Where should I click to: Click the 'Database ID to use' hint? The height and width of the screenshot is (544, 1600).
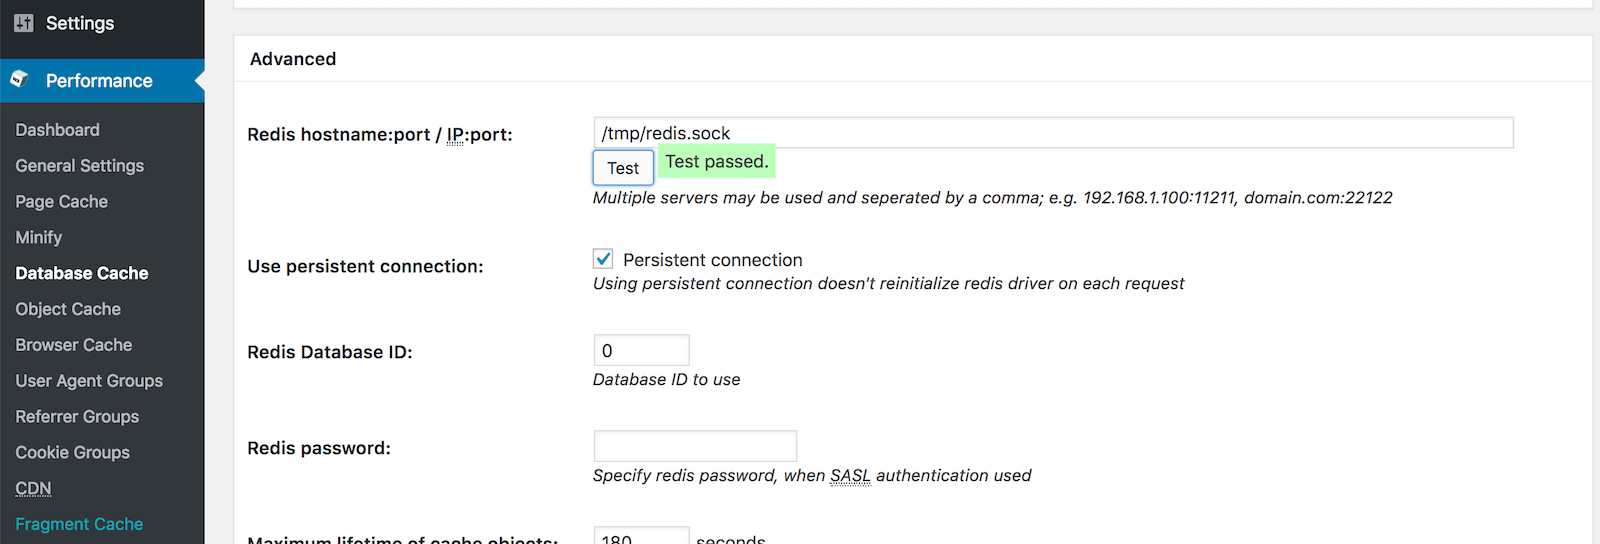666,380
